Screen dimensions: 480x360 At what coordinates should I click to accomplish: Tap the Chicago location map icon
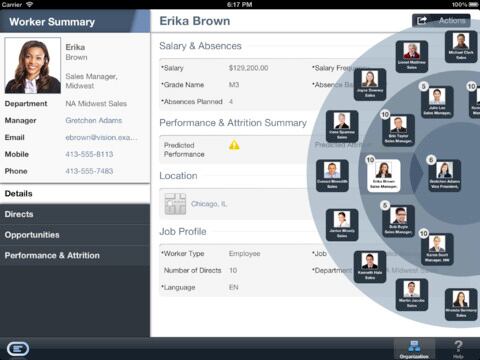coord(175,204)
